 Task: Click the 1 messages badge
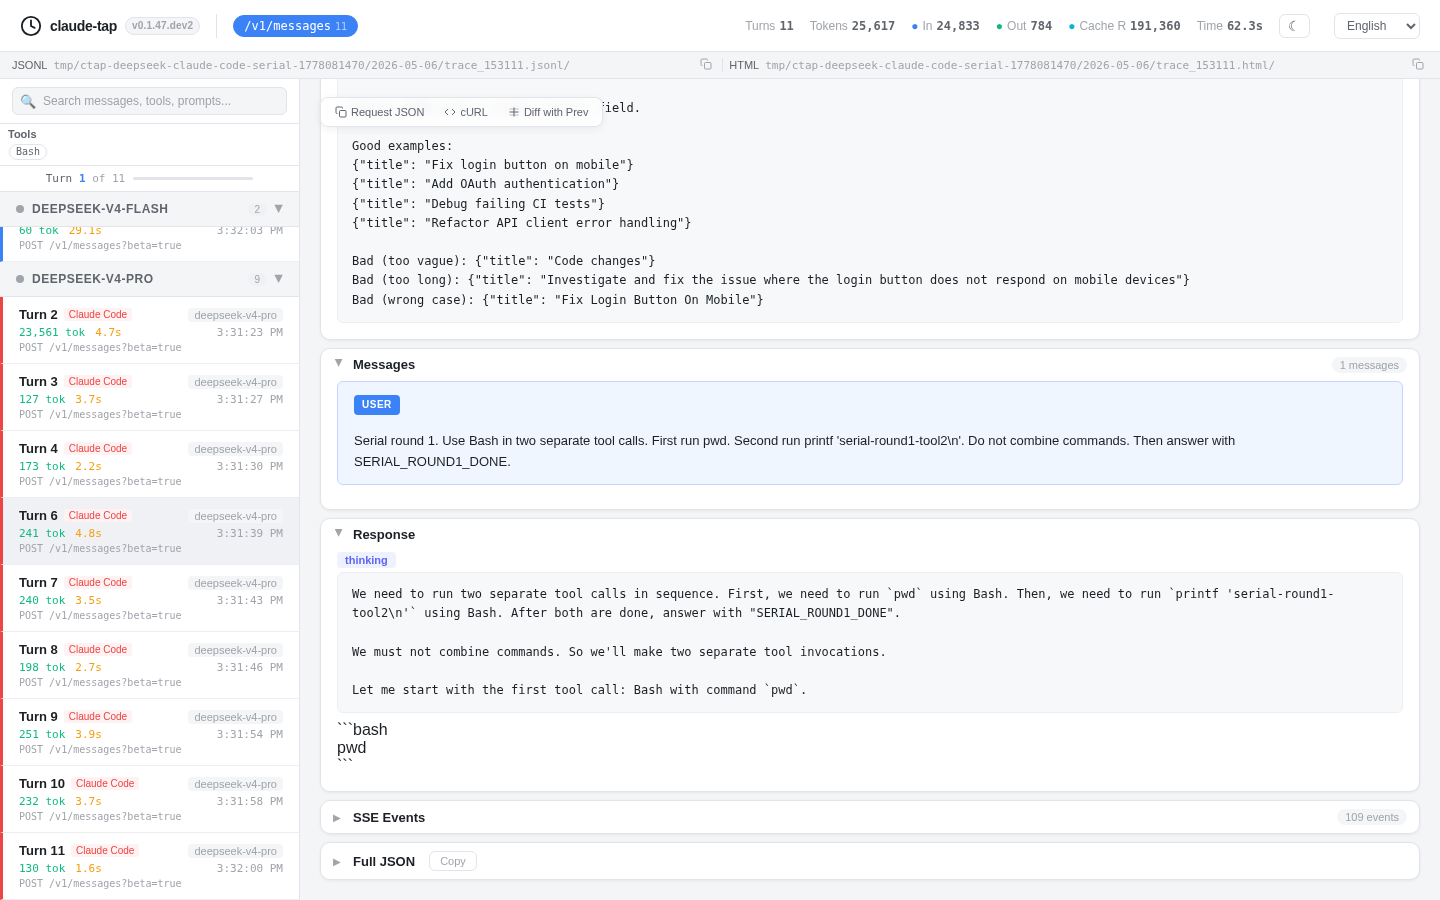(x=1369, y=365)
